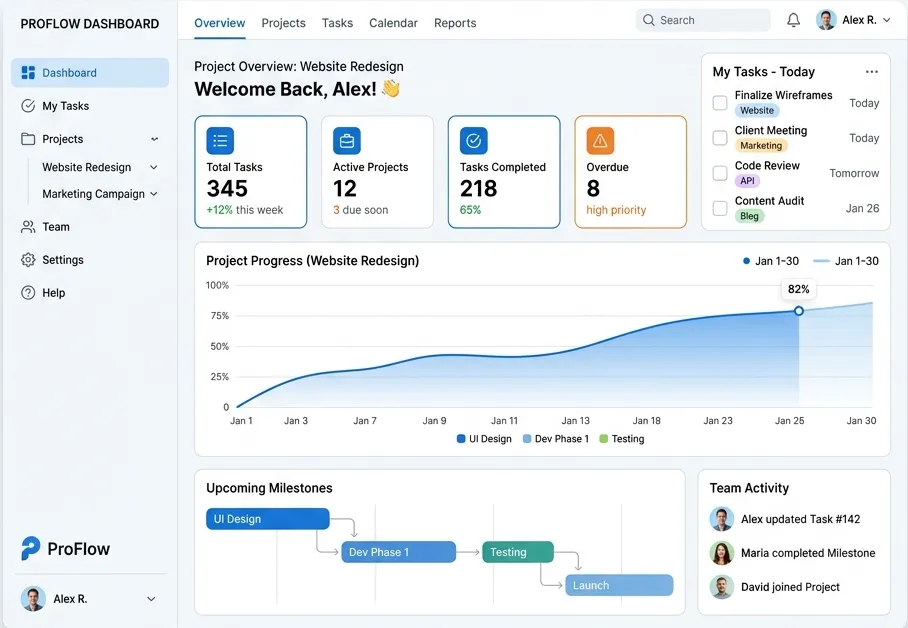Switch to the Calendar tab
The image size is (908, 628).
coord(393,23)
